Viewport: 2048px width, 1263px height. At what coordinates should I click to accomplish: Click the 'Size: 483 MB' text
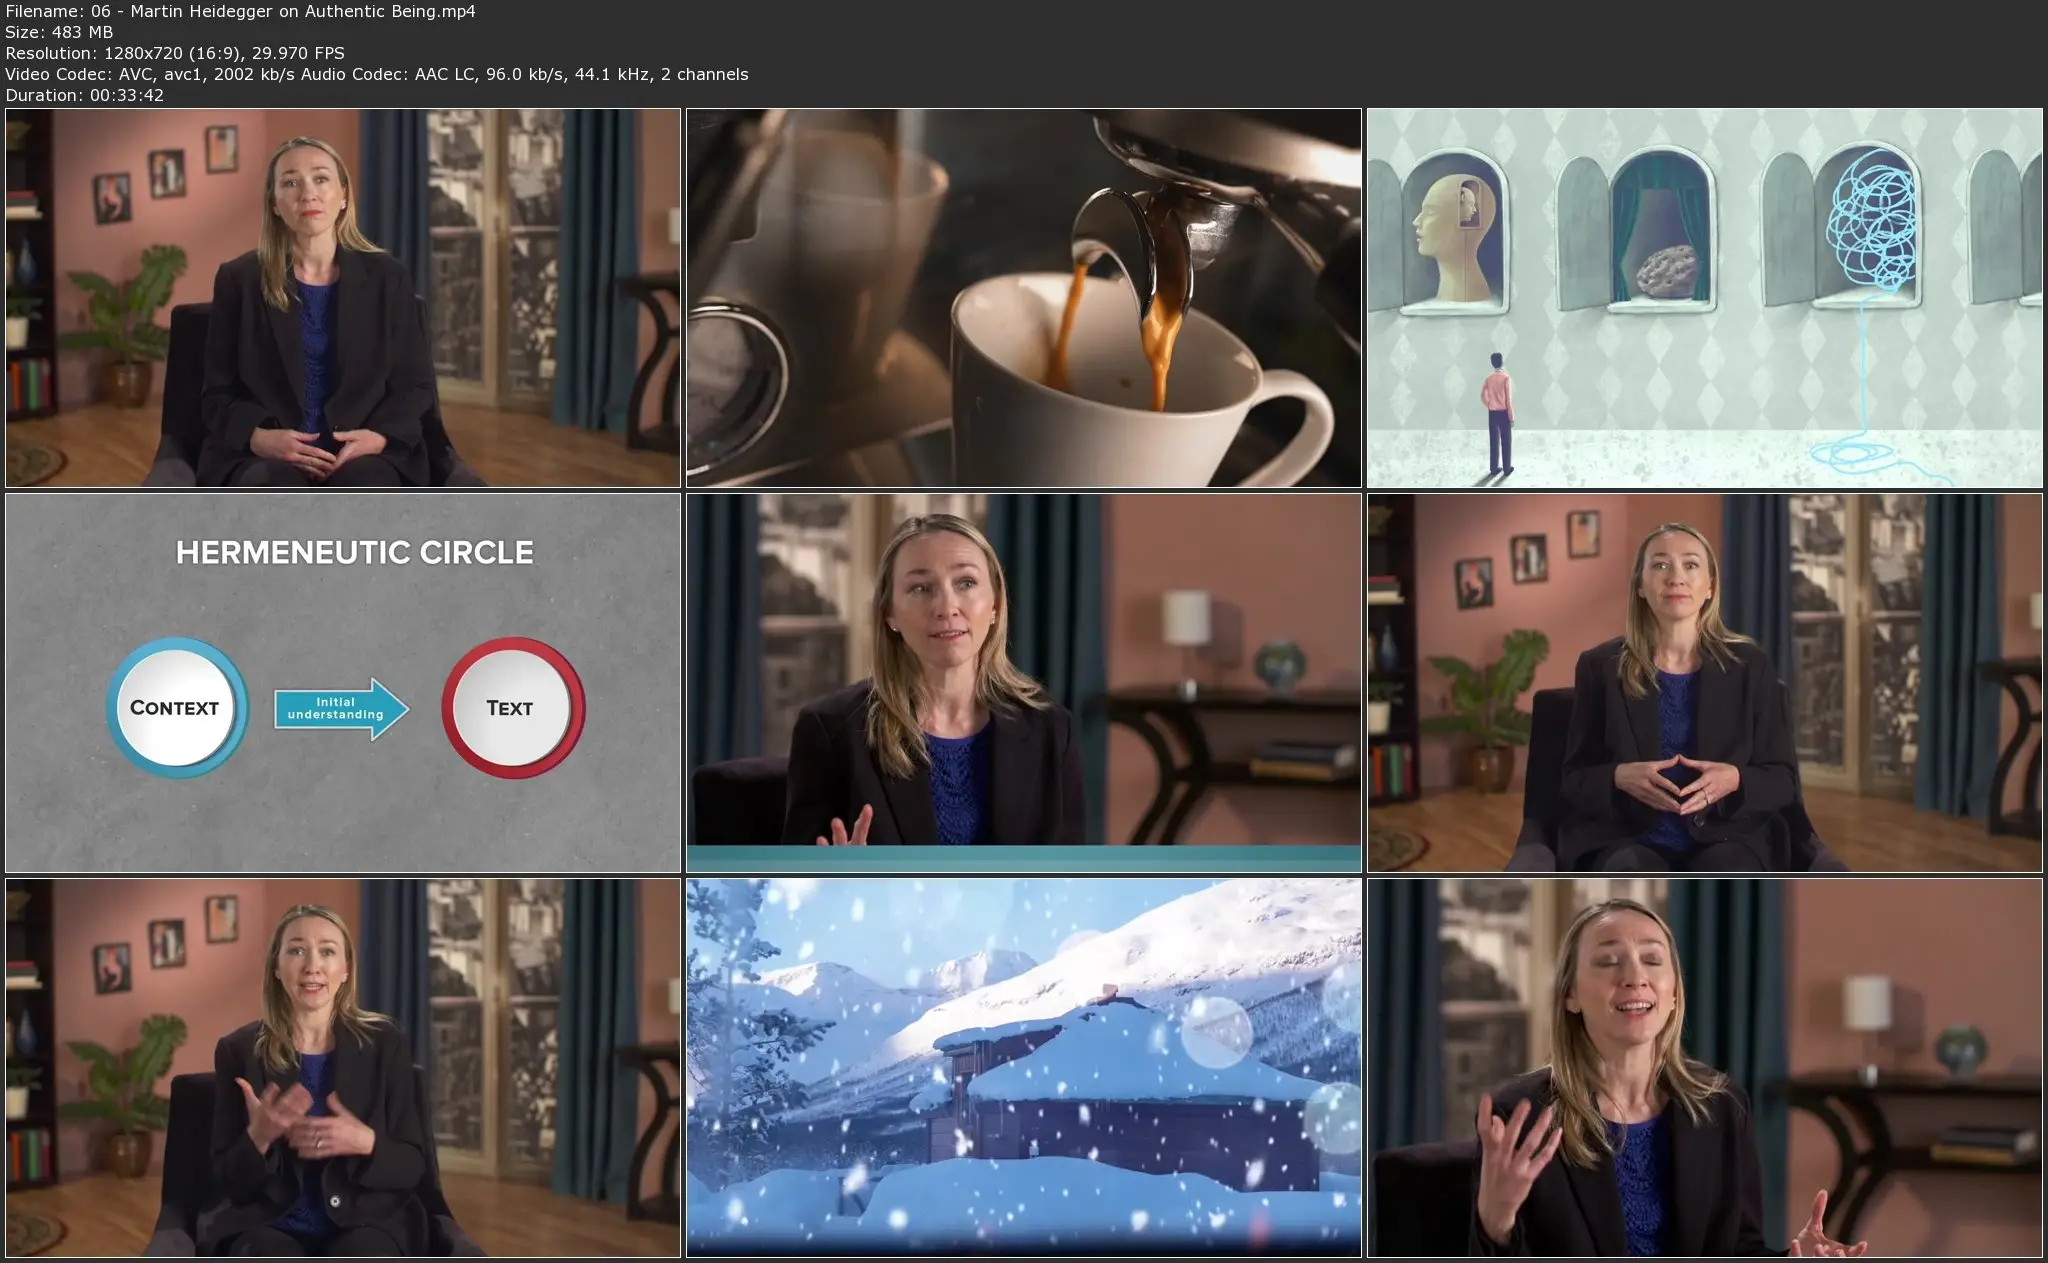(59, 32)
